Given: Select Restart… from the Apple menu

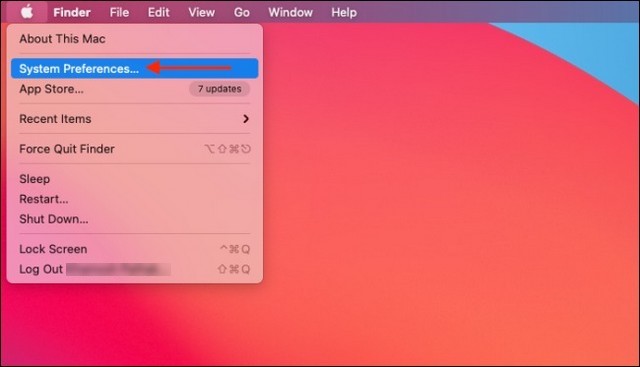Looking at the screenshot, I should pos(134,199).
